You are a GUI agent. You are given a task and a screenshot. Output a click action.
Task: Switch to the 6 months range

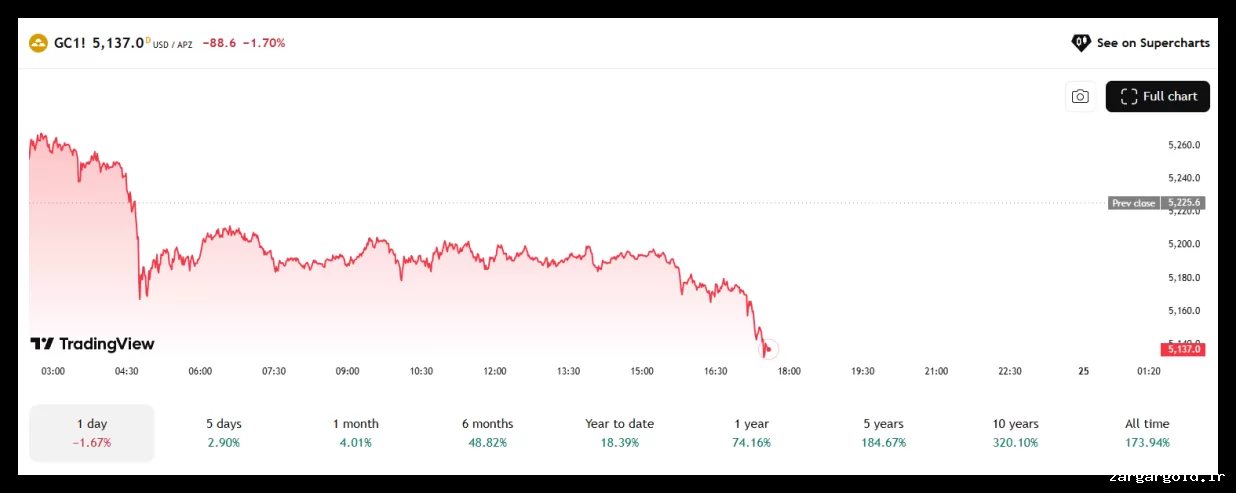(x=488, y=433)
